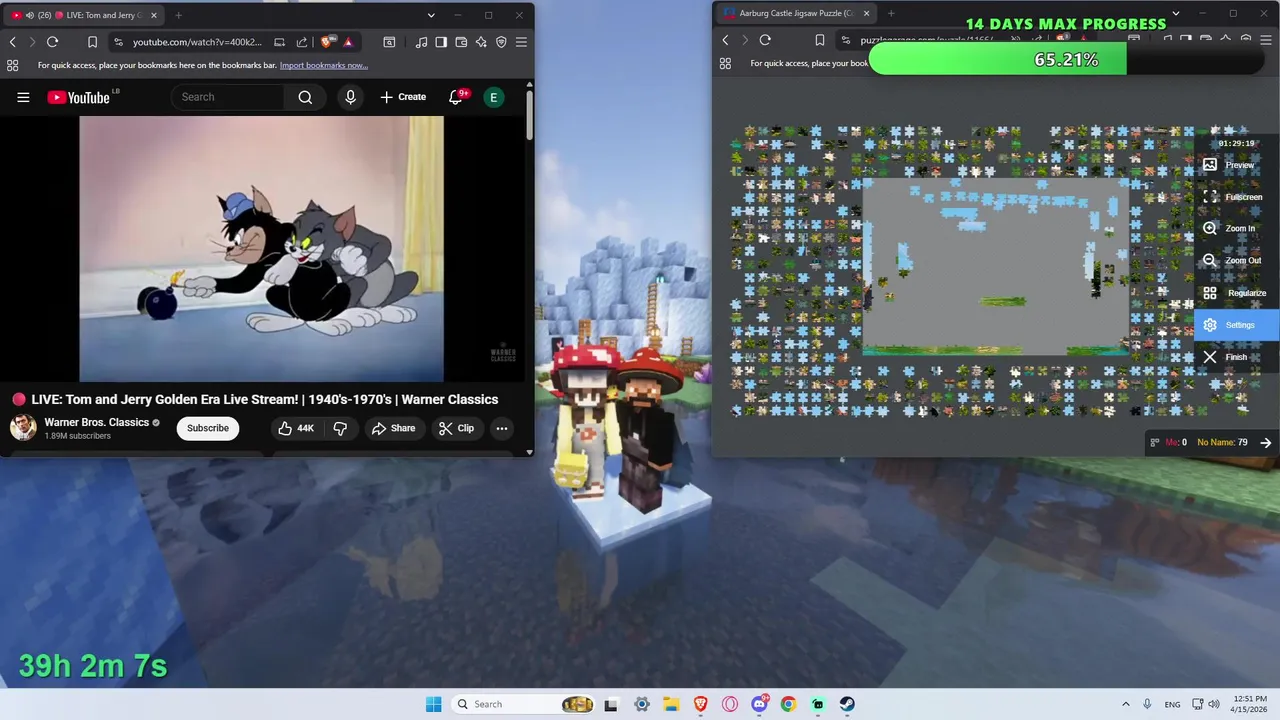Click the YouTube search magnifier button

tap(305, 97)
